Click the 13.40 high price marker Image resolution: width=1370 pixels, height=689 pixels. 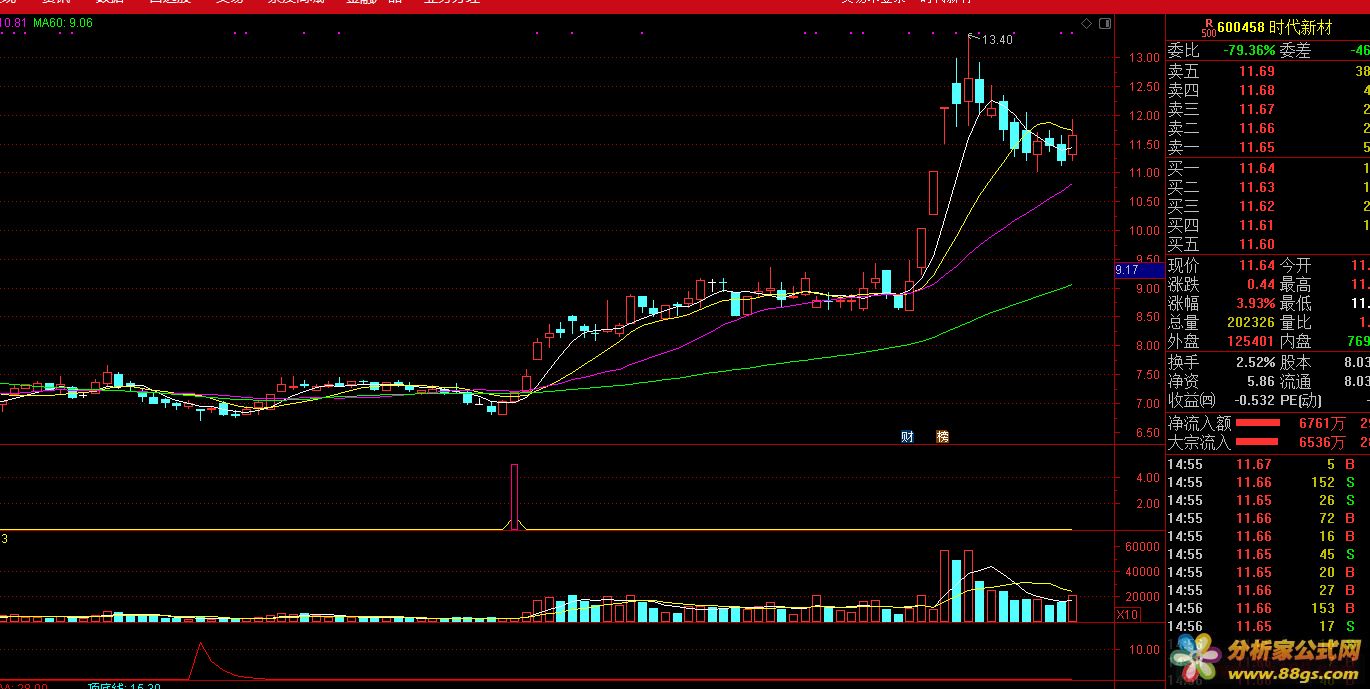coord(997,40)
